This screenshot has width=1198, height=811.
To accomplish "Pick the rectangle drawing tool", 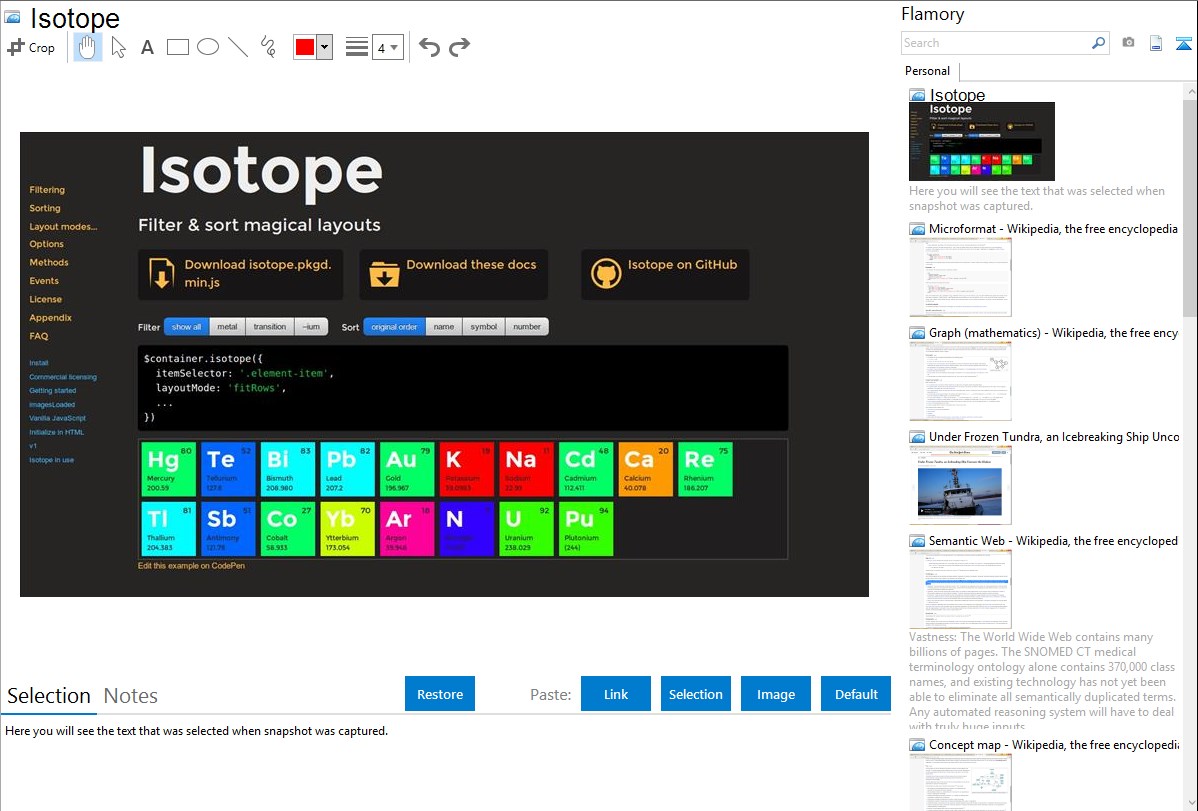I will pyautogui.click(x=177, y=47).
